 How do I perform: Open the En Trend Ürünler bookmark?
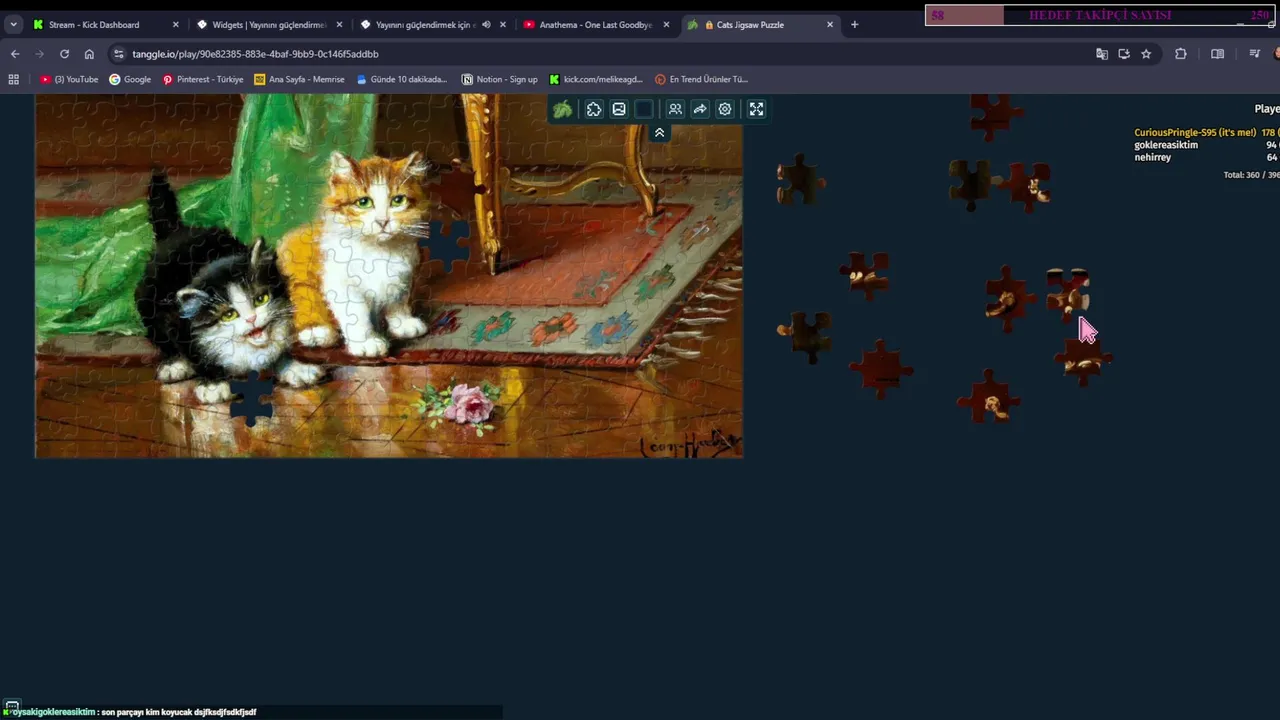701,79
